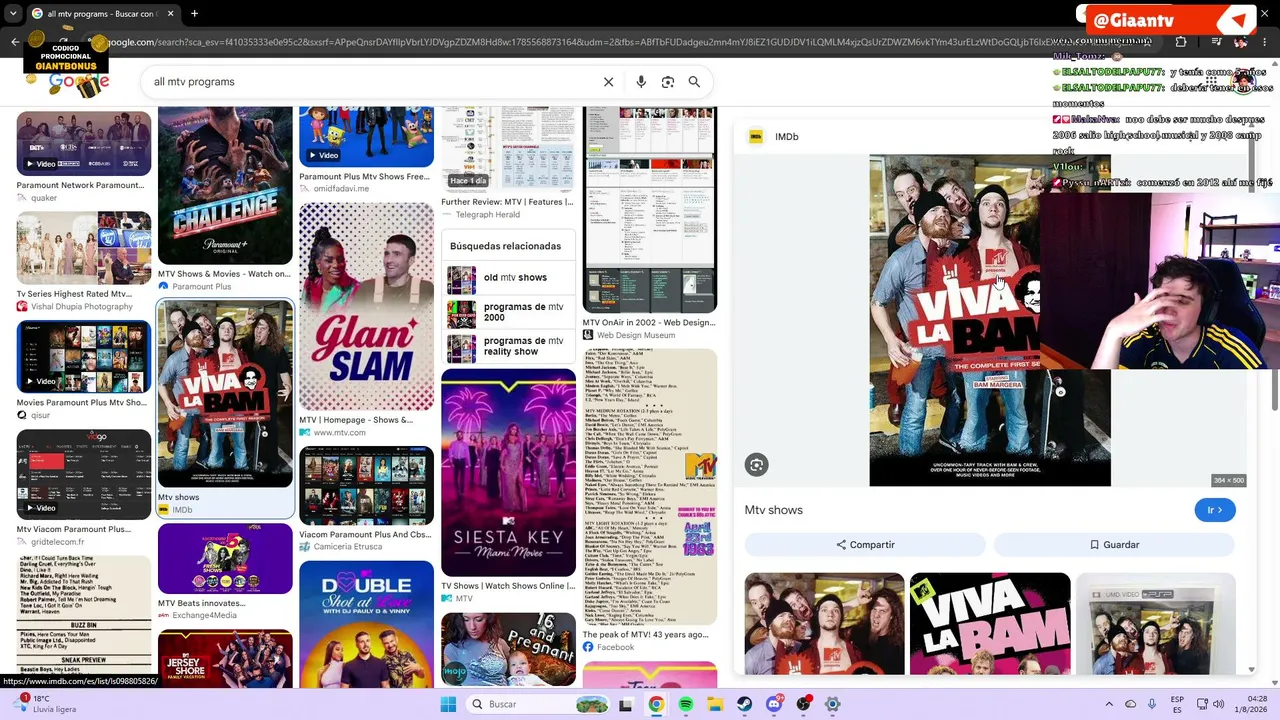This screenshot has height=720, width=1280.
Task: Open the Siesta Key Miami Moves image result
Action: point(508,473)
